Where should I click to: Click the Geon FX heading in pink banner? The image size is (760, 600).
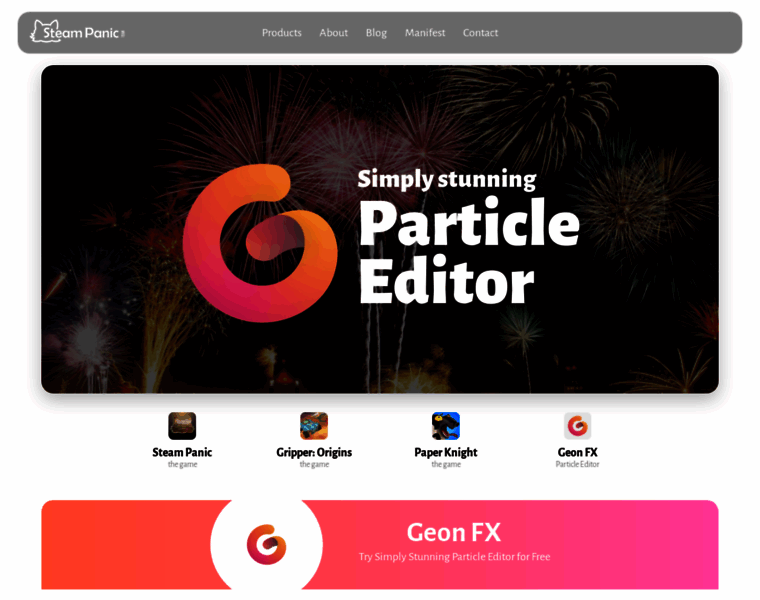point(454,532)
